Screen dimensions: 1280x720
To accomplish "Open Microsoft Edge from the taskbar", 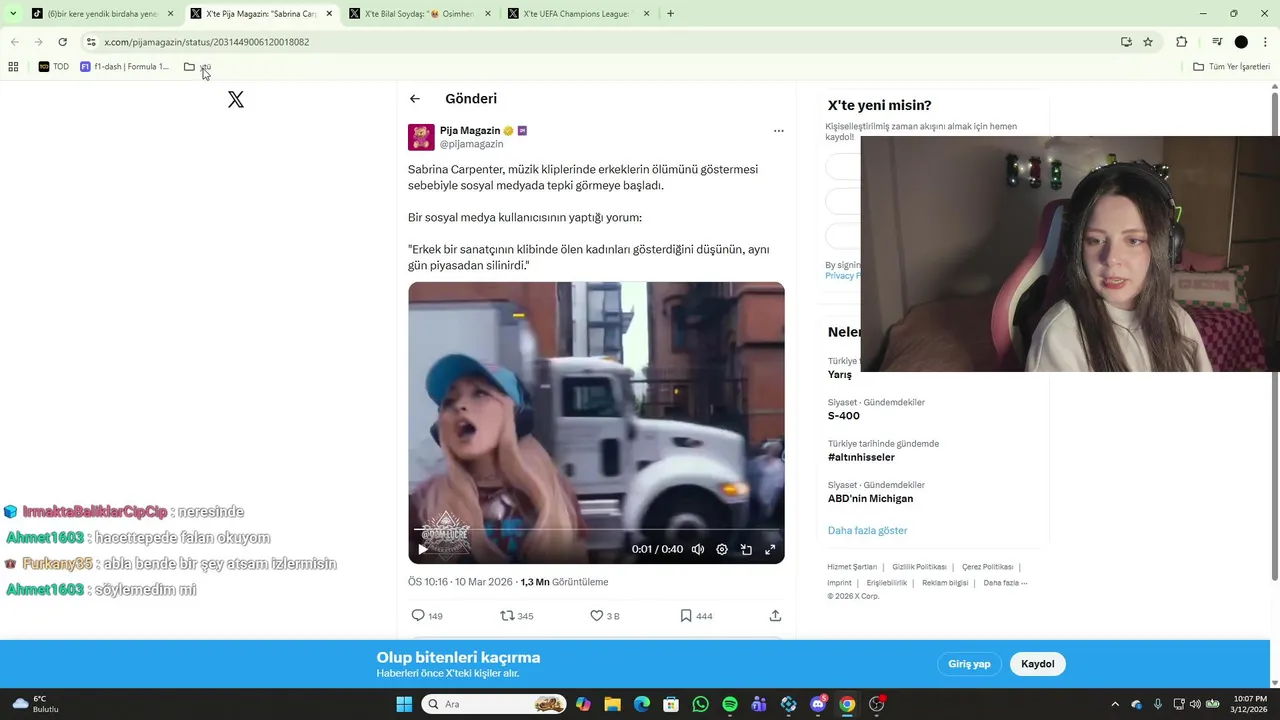I will click(x=642, y=704).
